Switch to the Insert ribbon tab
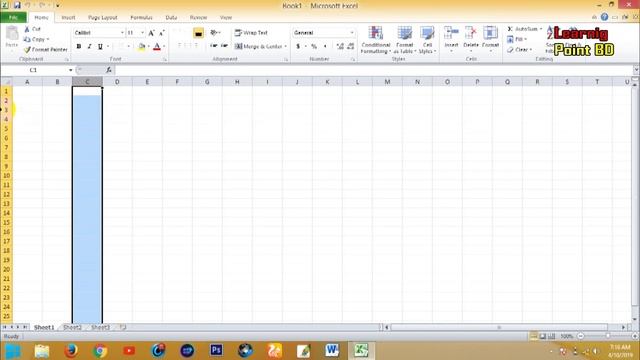 tap(68, 18)
